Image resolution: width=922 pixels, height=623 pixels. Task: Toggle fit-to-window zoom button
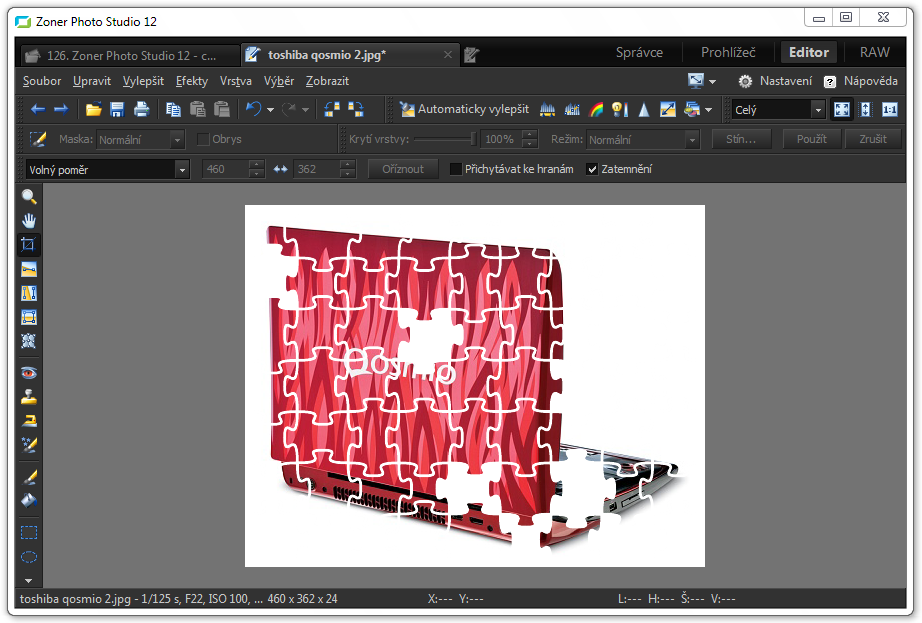coord(842,109)
